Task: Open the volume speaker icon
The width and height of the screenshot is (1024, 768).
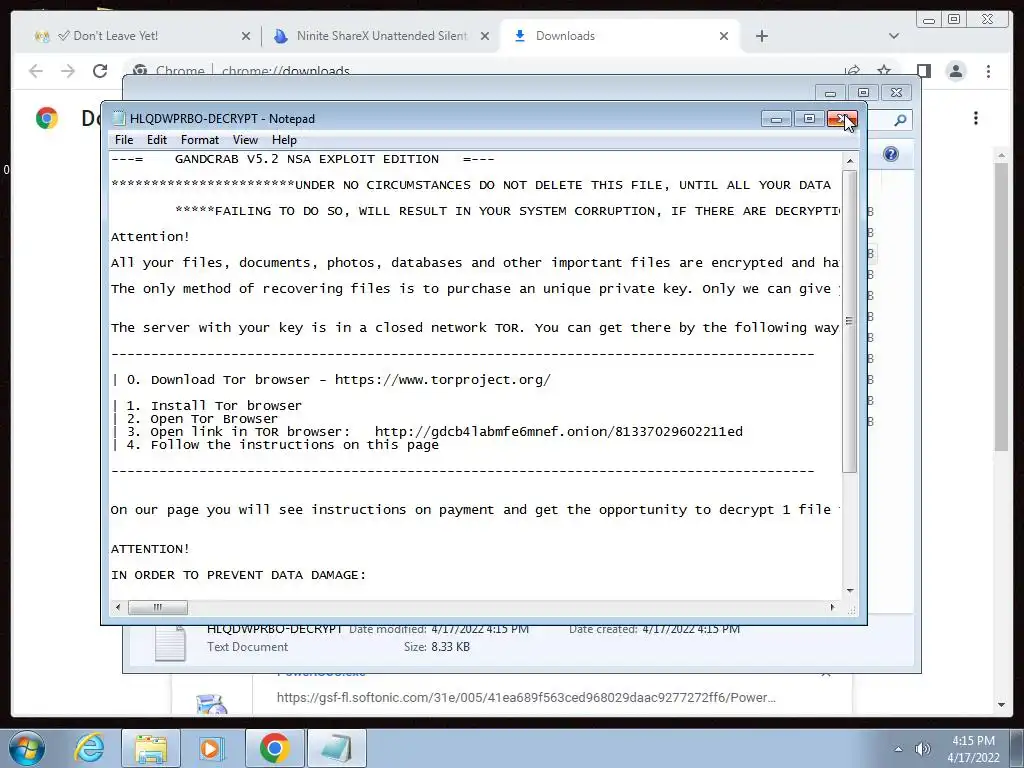Action: (x=923, y=749)
